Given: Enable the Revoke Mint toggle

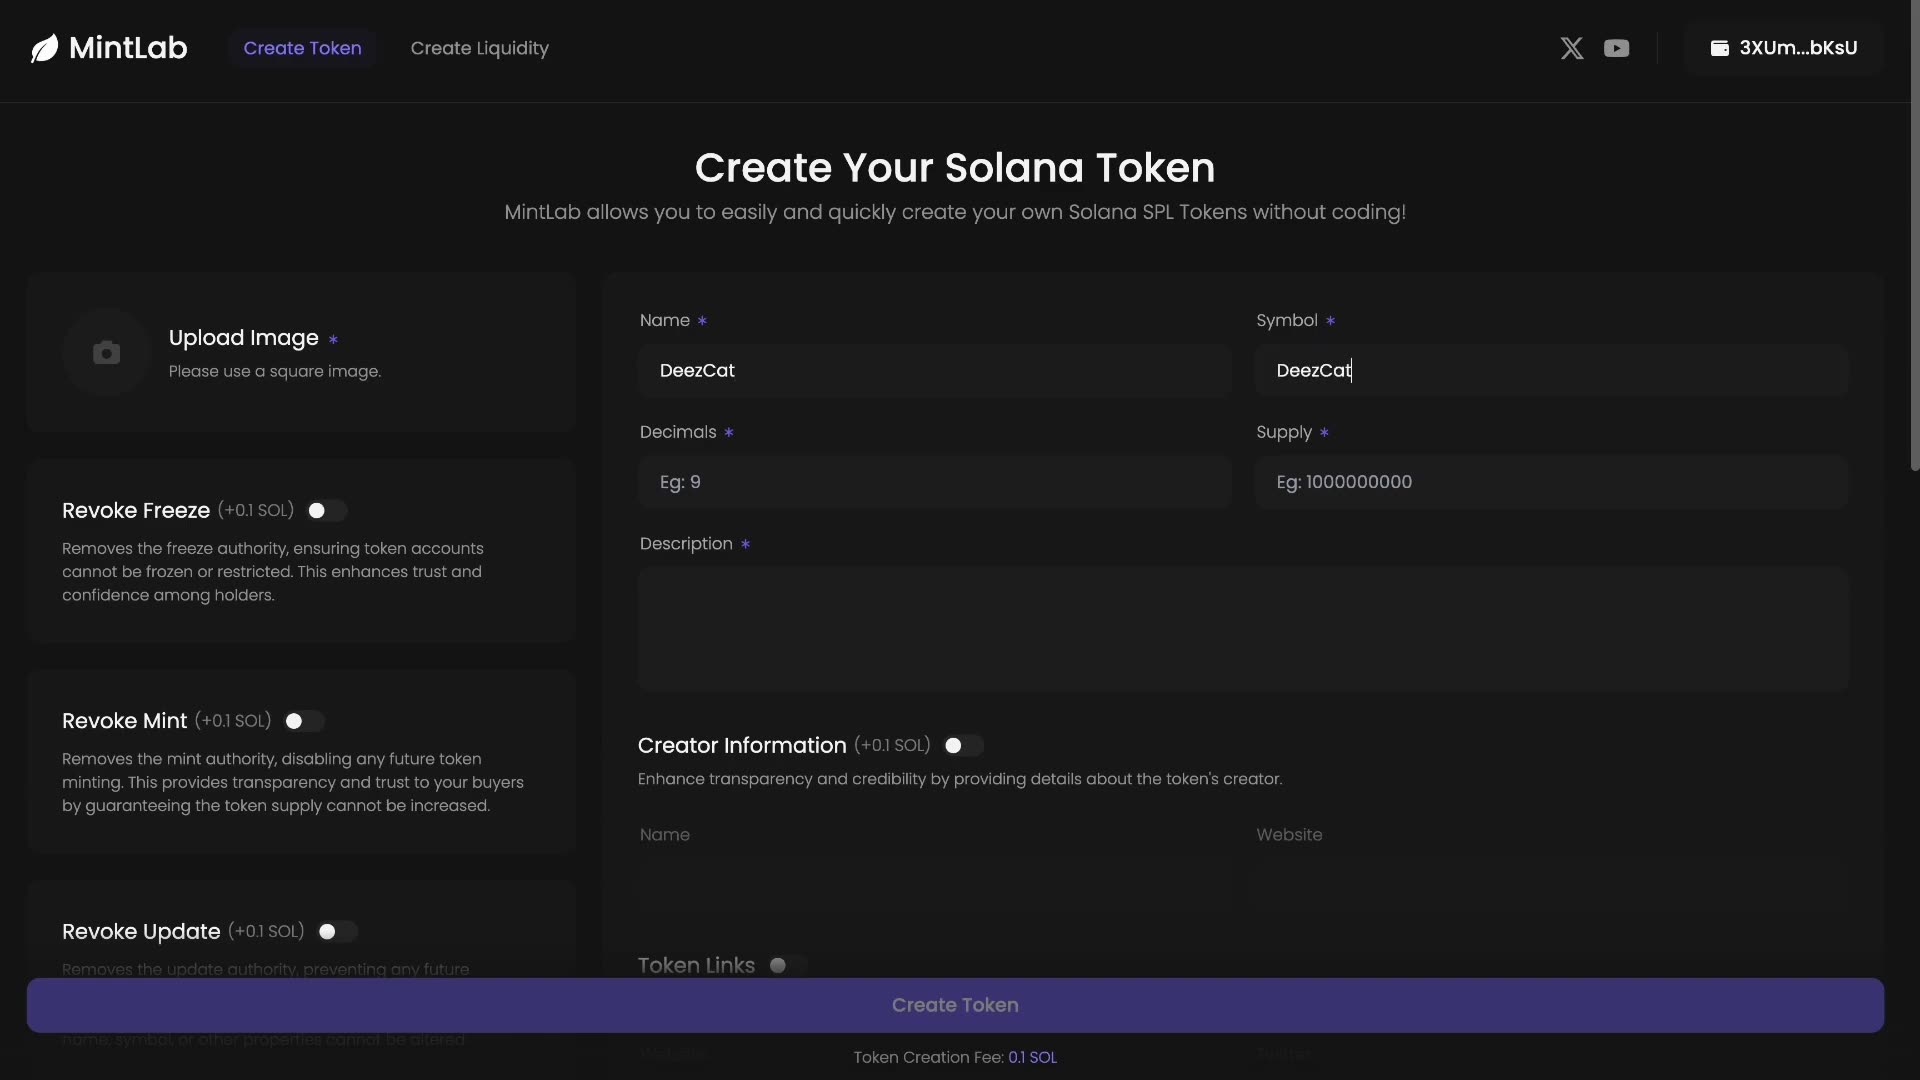Looking at the screenshot, I should click(x=303, y=720).
